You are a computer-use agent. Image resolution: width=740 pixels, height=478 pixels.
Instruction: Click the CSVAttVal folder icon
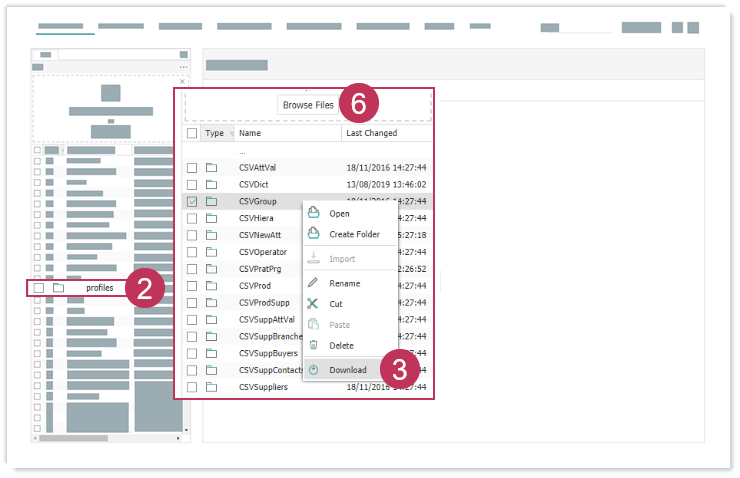coord(212,168)
